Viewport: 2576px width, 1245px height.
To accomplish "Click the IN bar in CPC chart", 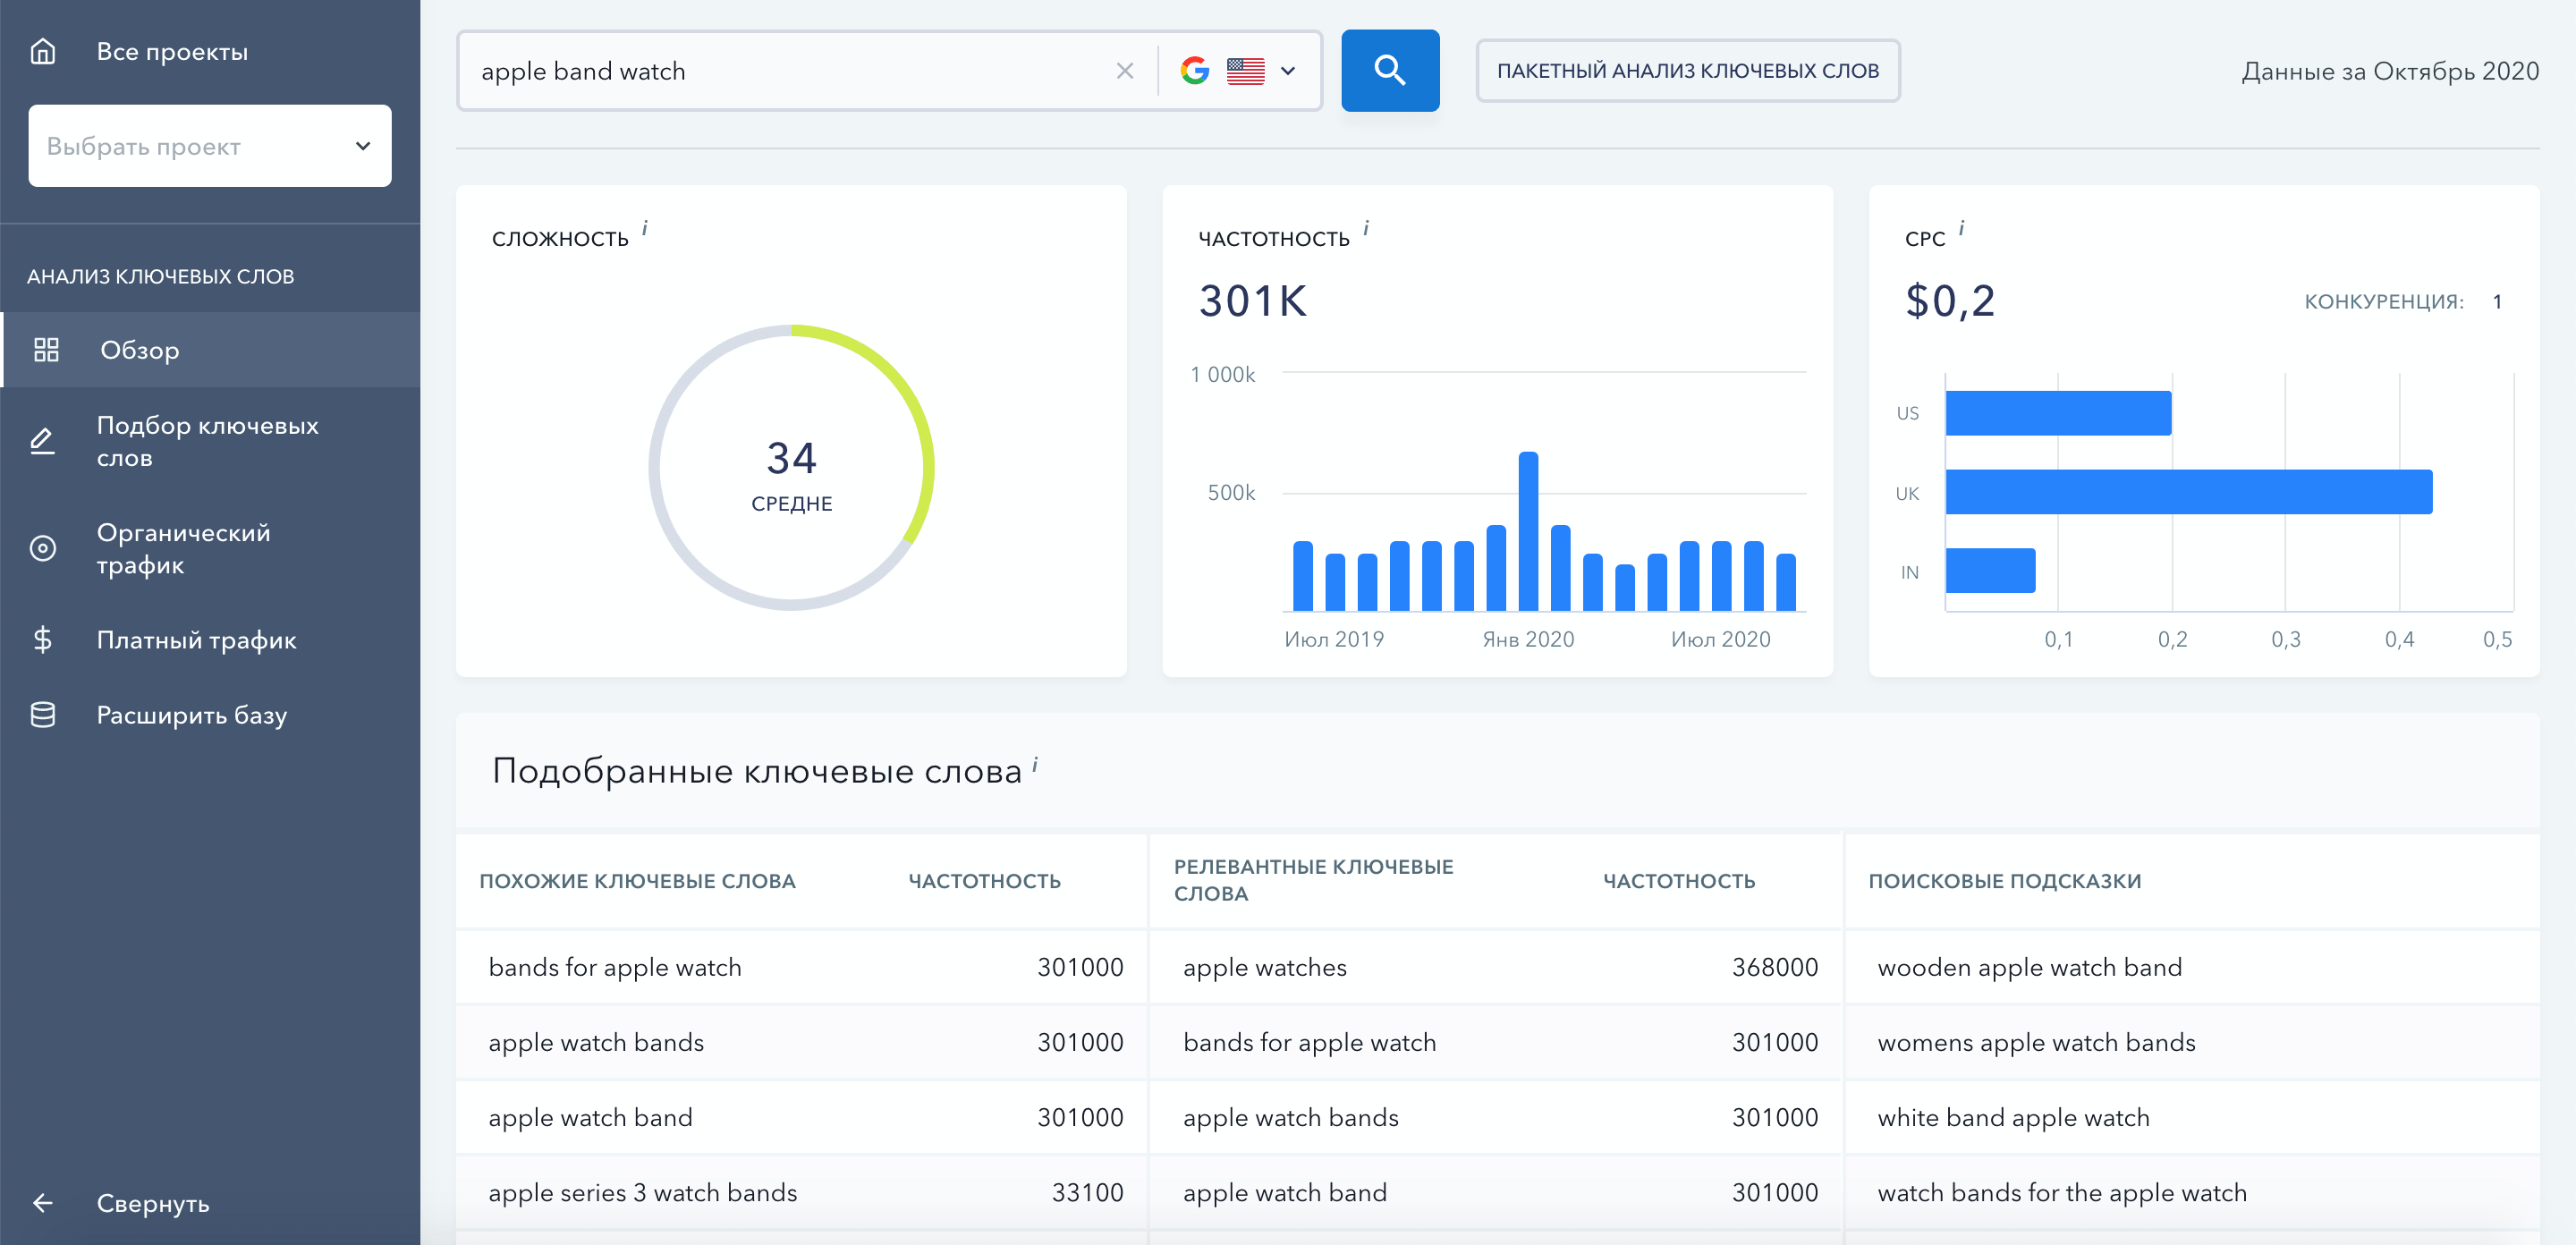I will [1990, 571].
